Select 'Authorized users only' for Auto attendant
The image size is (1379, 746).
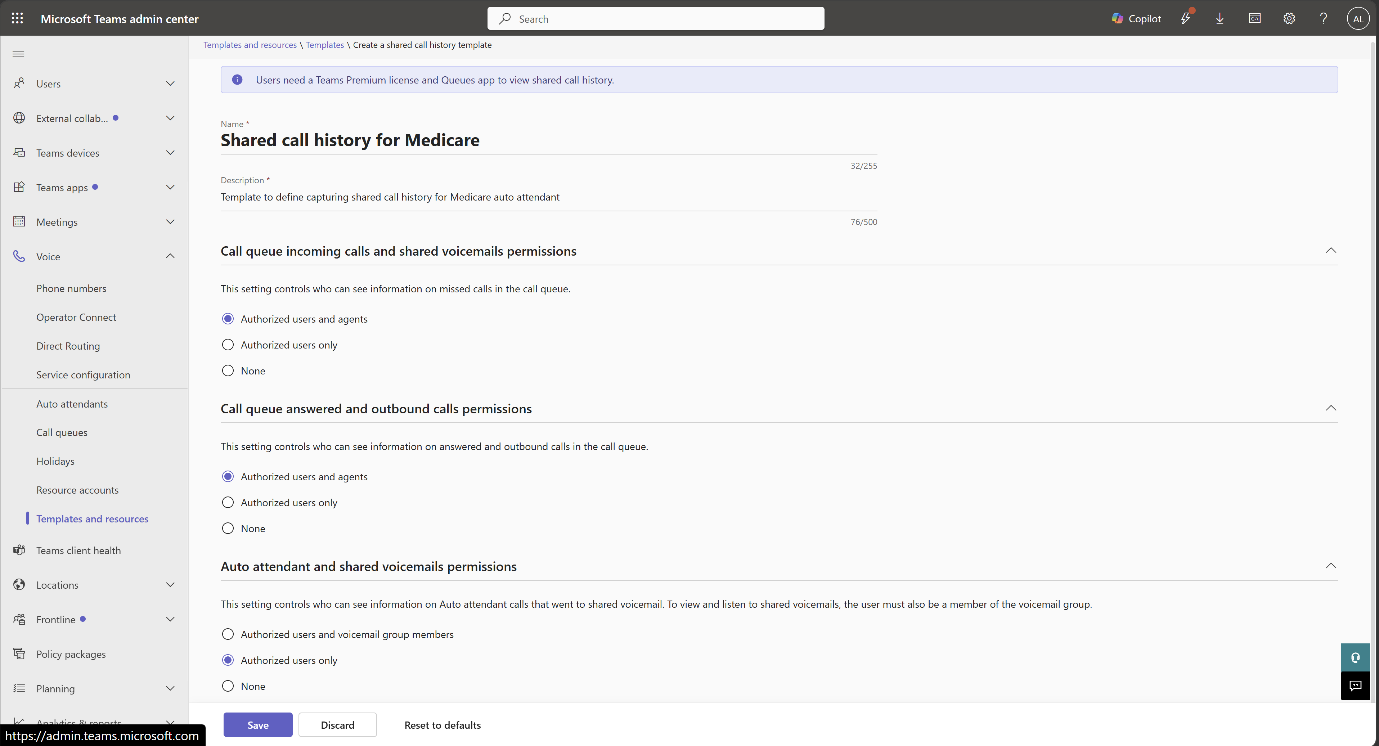coord(228,660)
